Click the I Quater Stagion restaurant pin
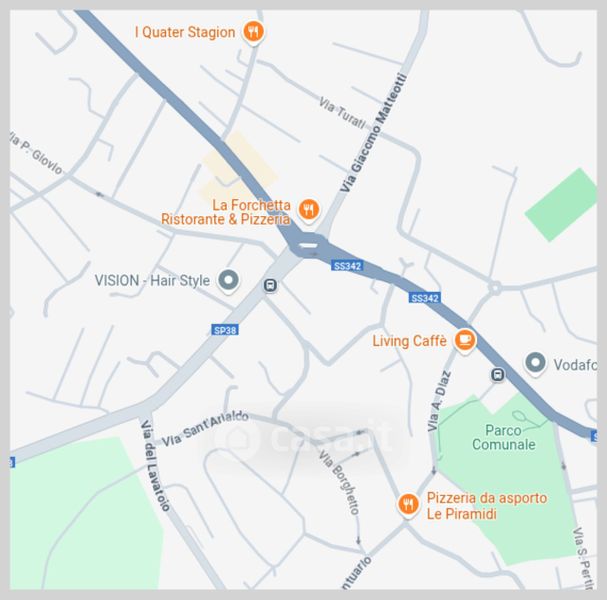 253,32
